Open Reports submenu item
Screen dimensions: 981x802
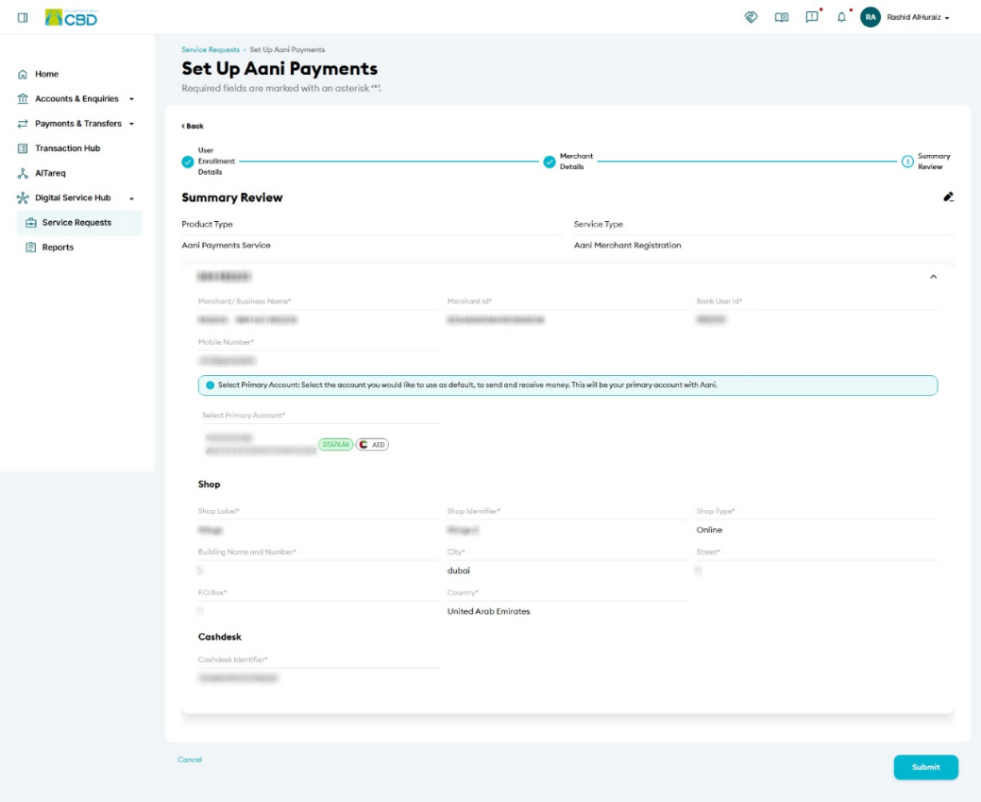tap(58, 248)
